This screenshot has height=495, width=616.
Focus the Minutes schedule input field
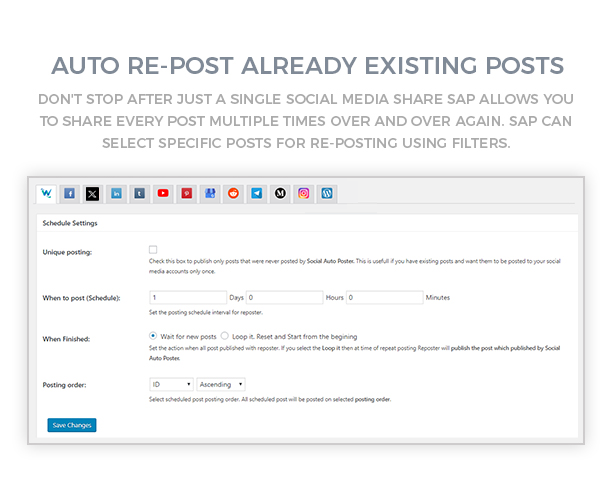click(x=385, y=297)
